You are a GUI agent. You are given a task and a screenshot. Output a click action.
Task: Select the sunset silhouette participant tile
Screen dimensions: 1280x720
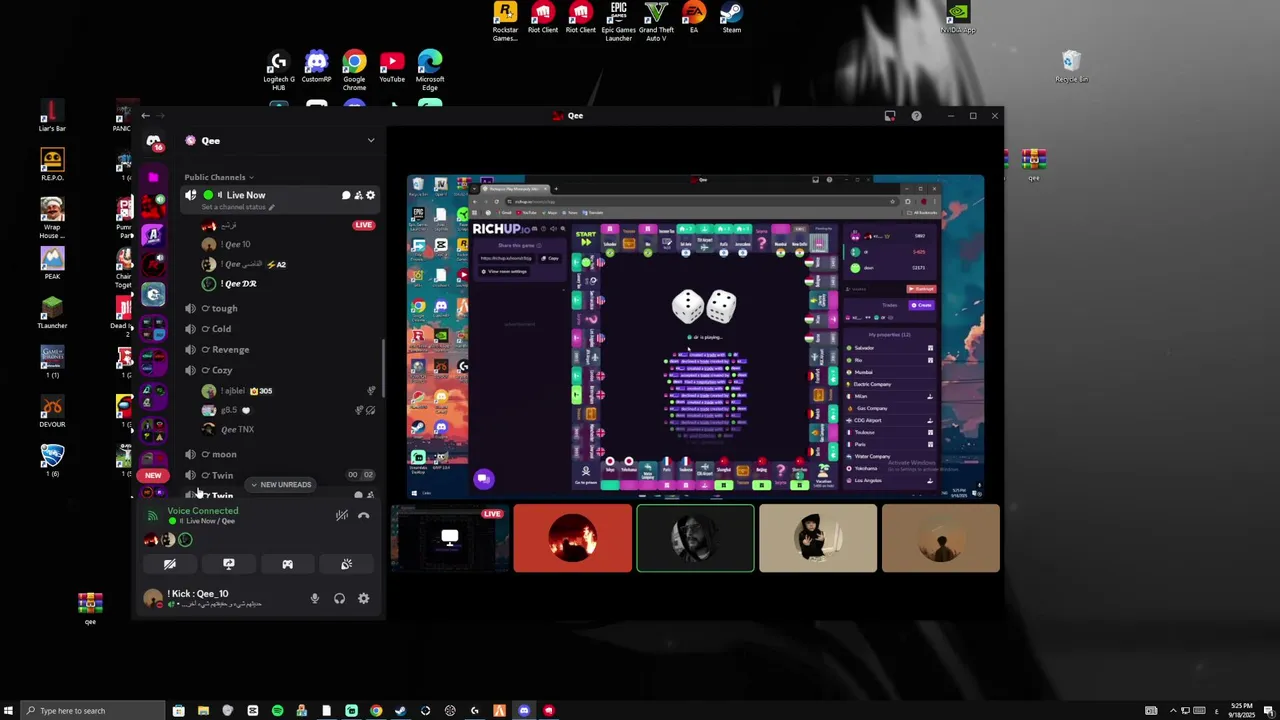[x=941, y=538]
